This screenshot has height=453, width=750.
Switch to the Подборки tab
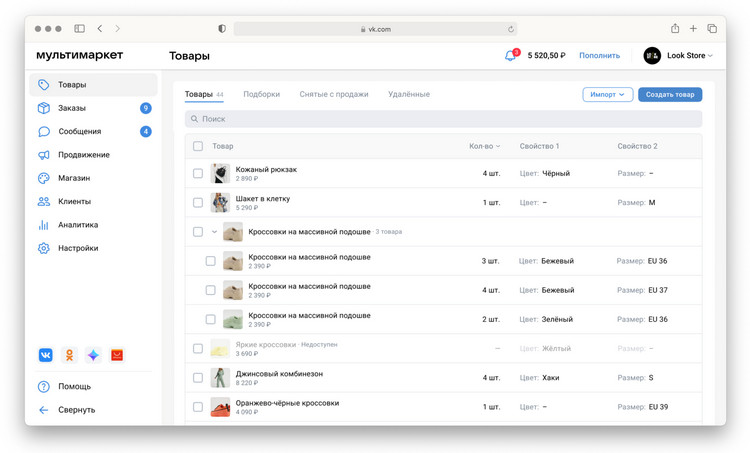pos(261,94)
